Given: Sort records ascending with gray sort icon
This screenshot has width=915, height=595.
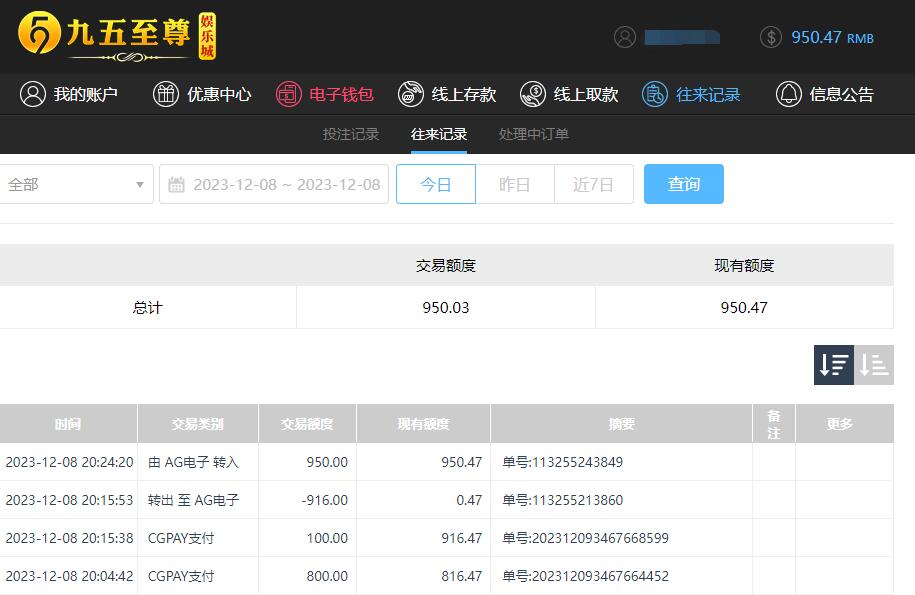Looking at the screenshot, I should tap(874, 365).
